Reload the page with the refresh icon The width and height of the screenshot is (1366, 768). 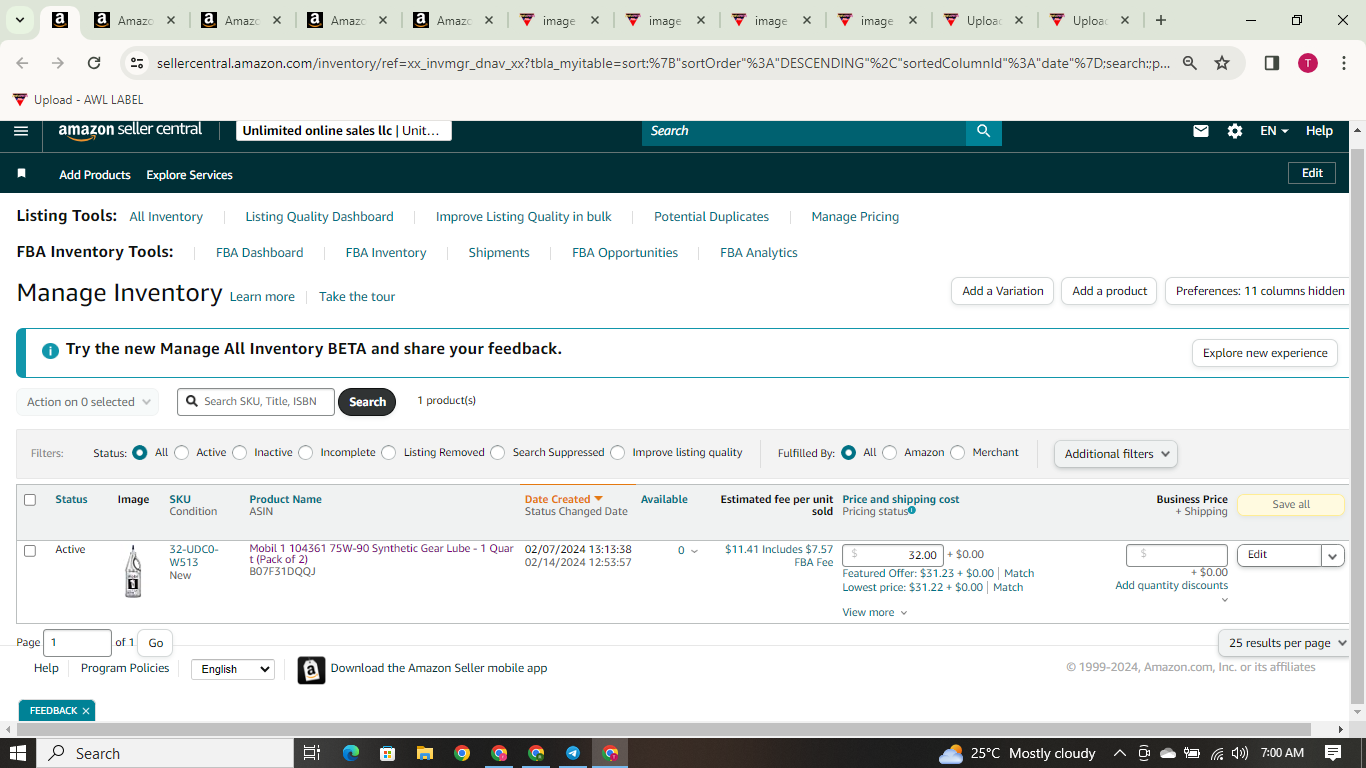(x=94, y=63)
